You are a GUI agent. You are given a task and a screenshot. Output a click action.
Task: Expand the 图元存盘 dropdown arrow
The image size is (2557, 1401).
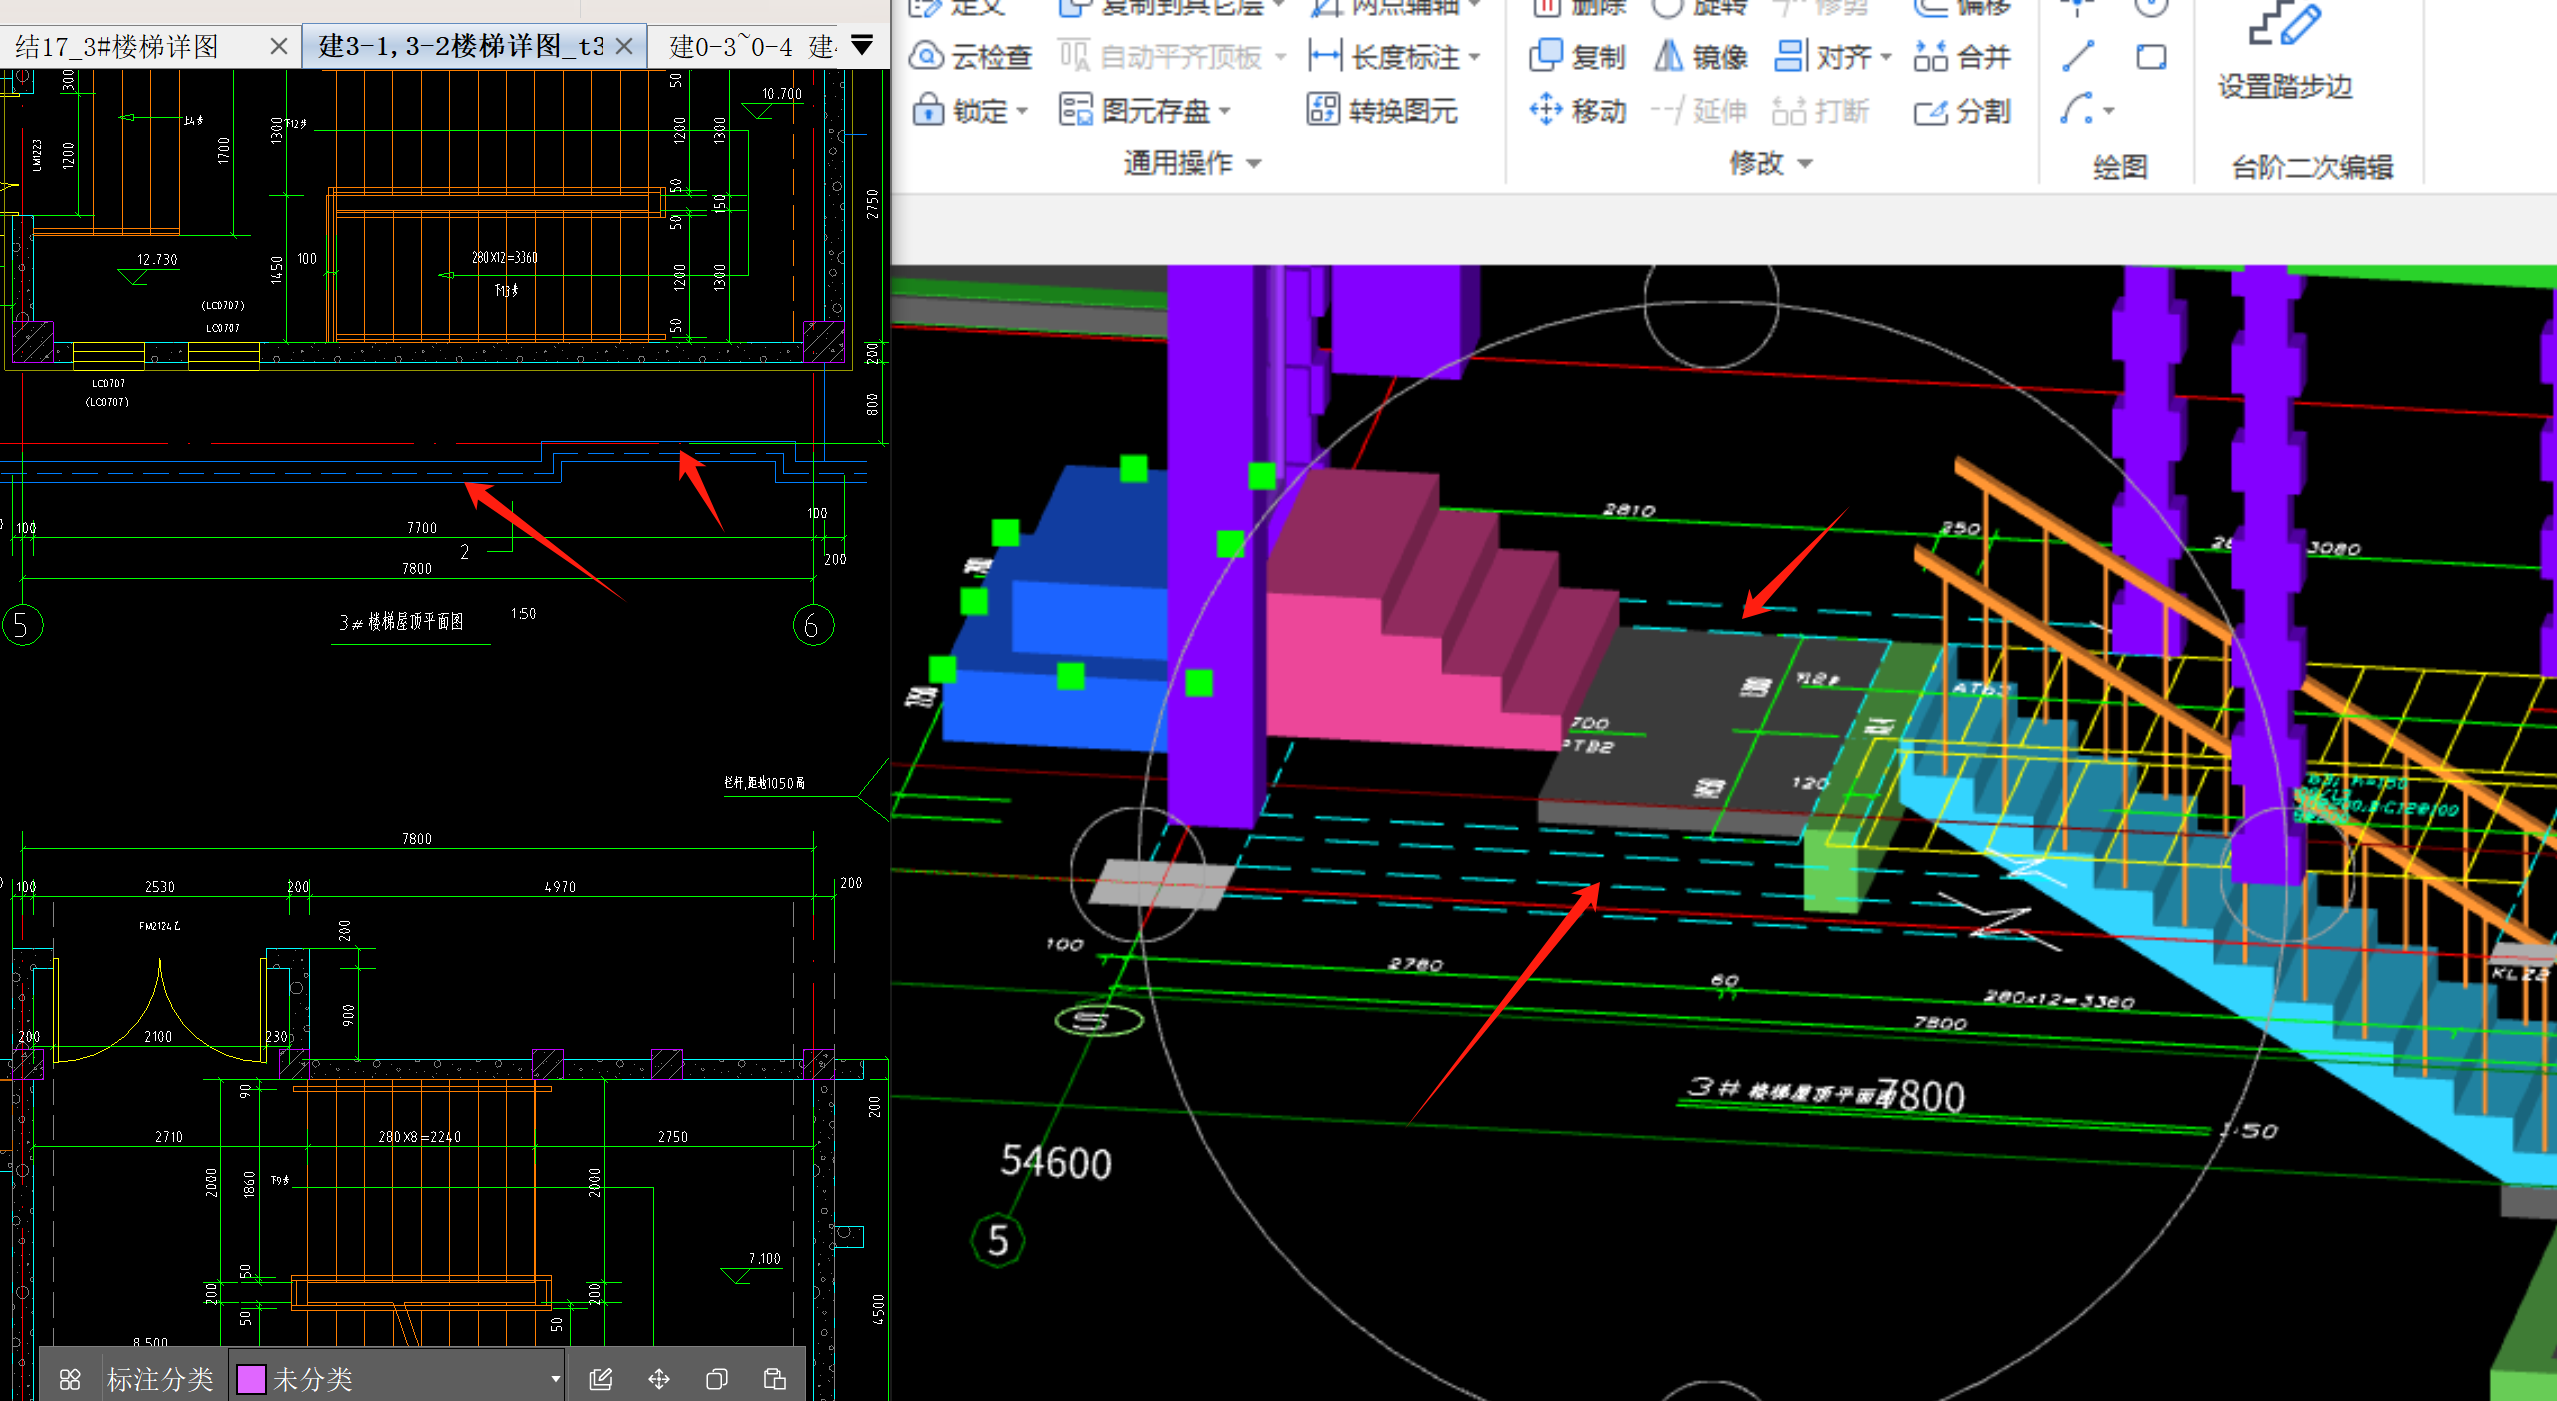(1225, 111)
